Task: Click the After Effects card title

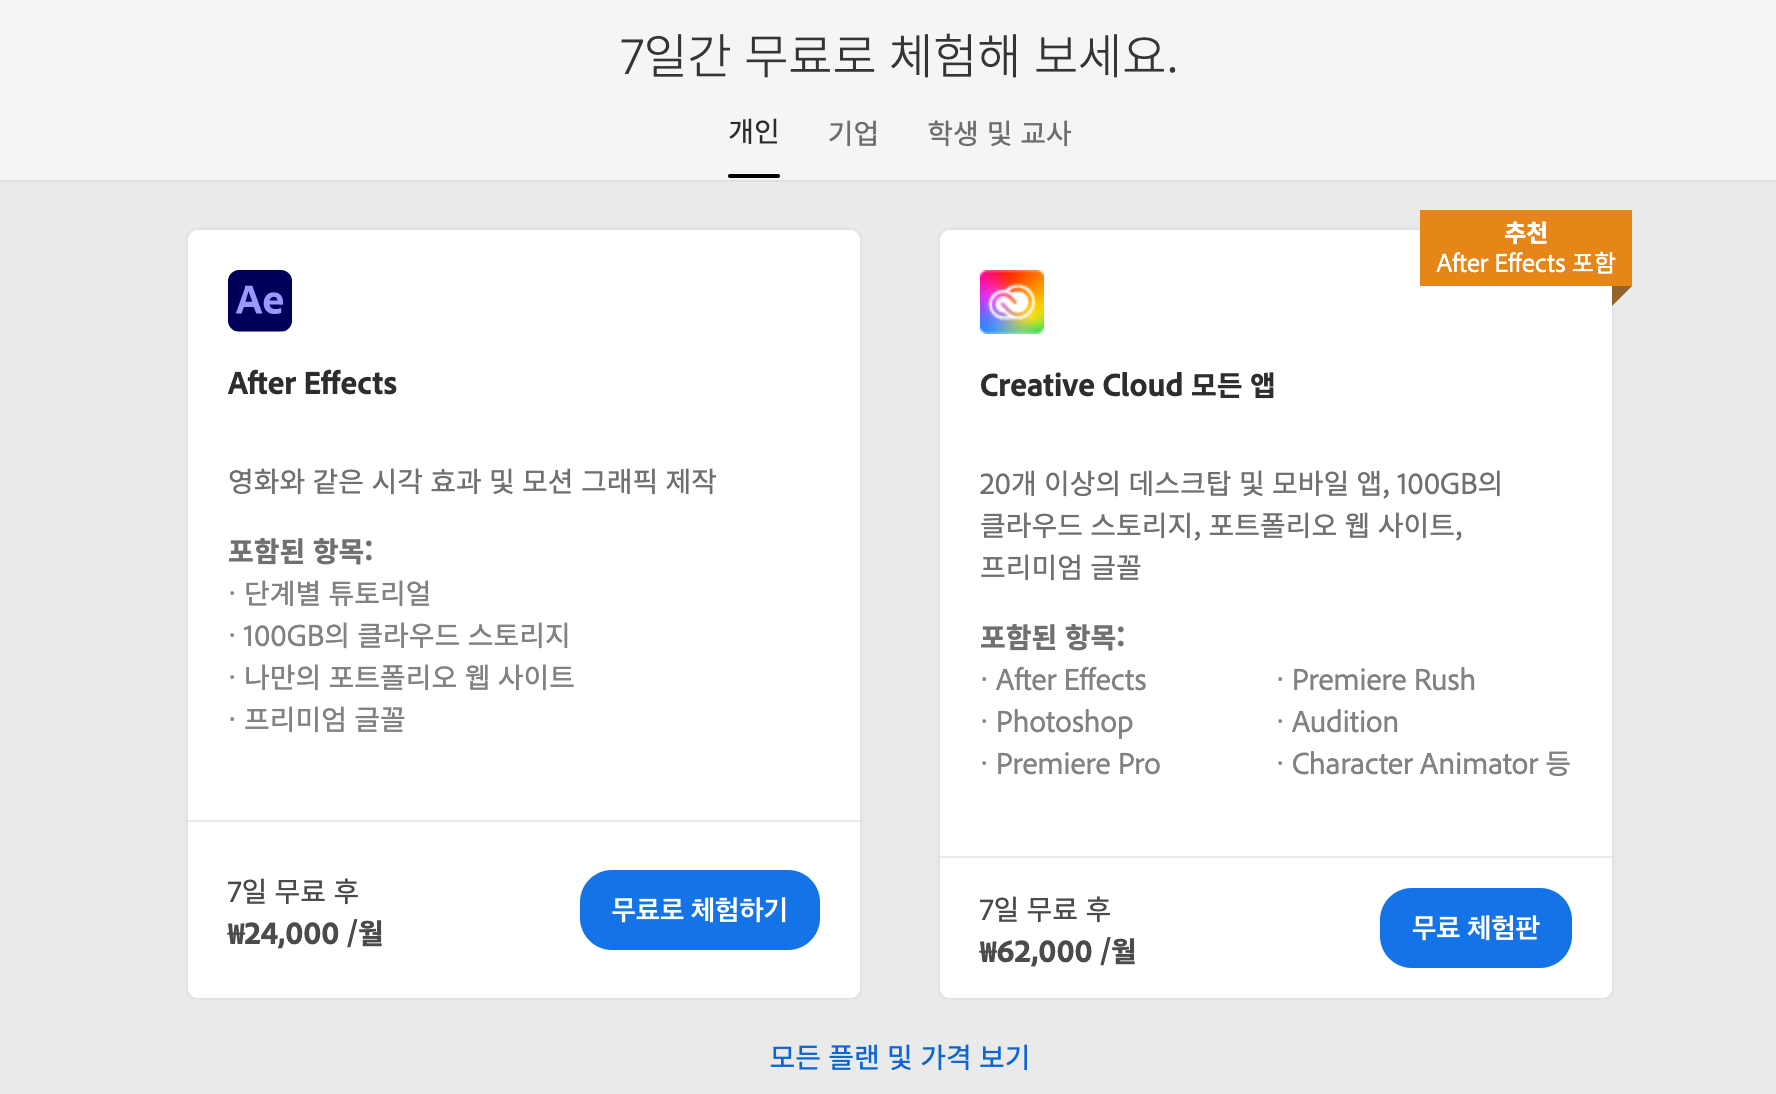Action: pyautogui.click(x=313, y=384)
